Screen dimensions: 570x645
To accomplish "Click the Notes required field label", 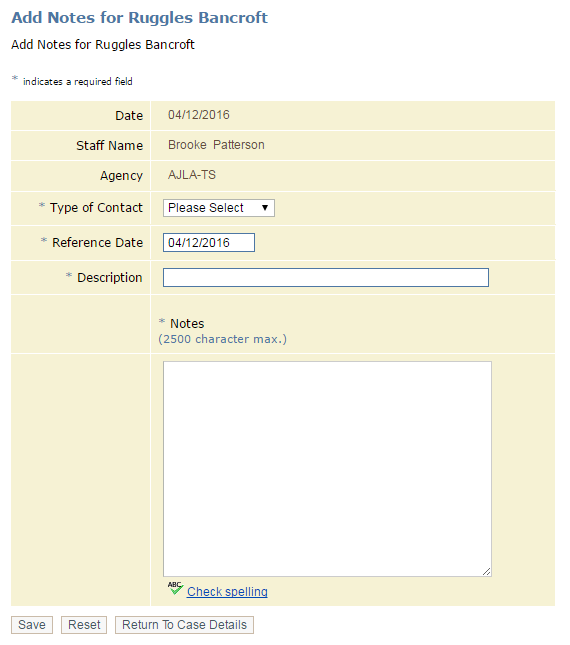I will (187, 324).
